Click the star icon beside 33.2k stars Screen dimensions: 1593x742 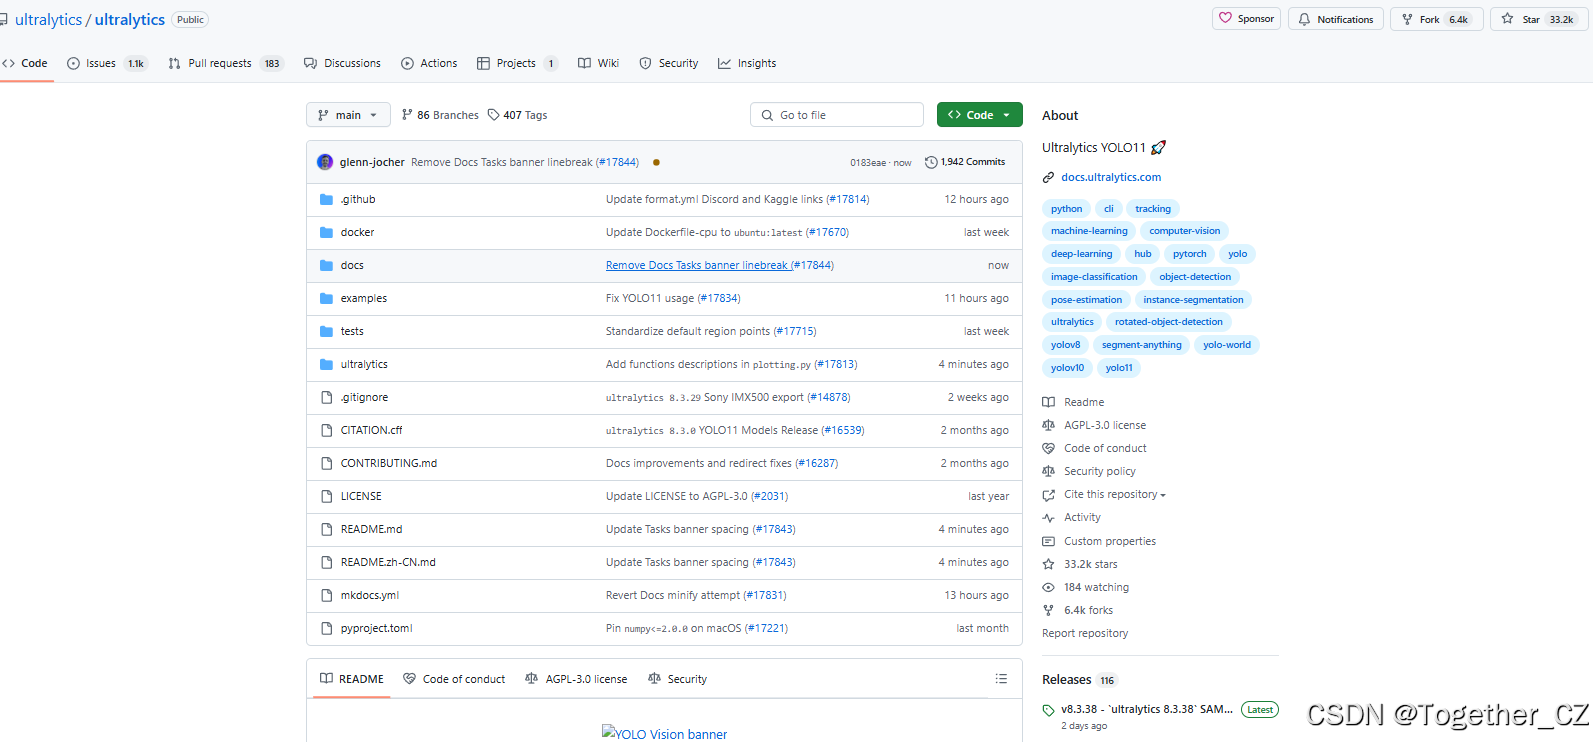[x=1048, y=565]
